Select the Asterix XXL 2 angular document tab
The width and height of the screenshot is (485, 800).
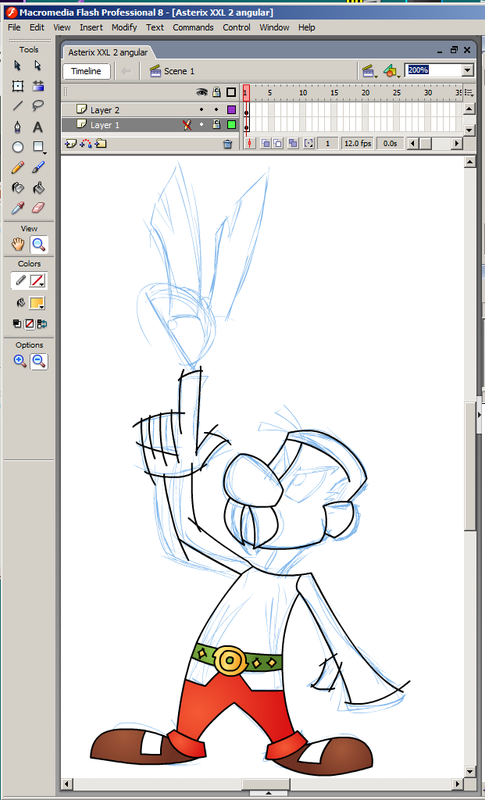tap(108, 52)
